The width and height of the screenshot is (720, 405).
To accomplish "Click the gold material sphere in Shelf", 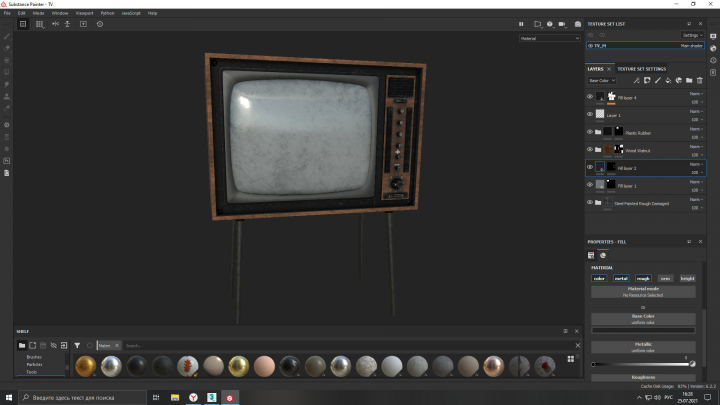I will click(86, 366).
